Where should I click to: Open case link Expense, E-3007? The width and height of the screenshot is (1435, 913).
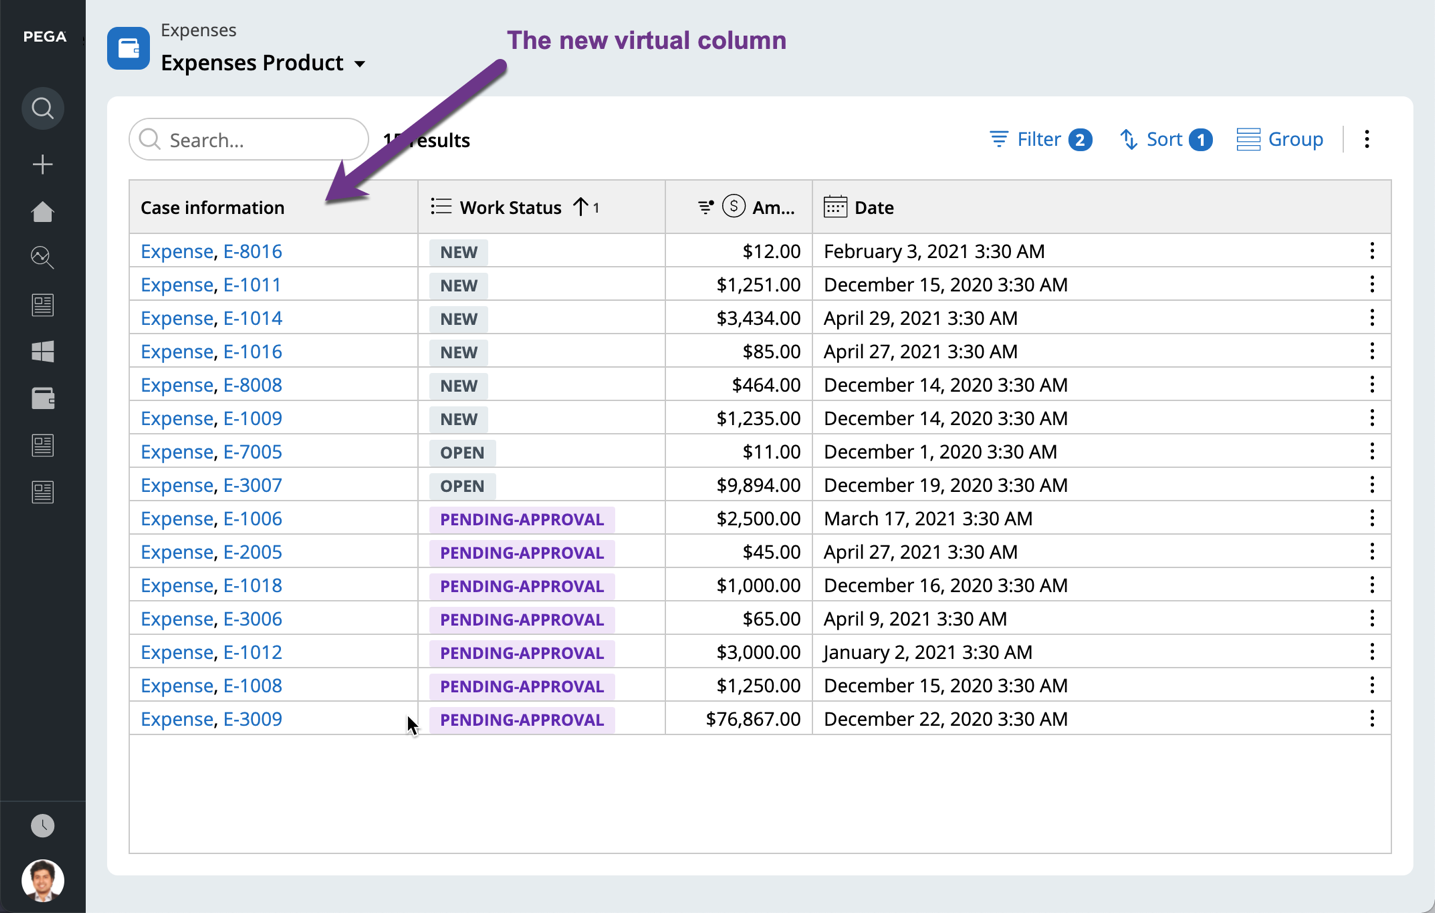[x=211, y=485]
